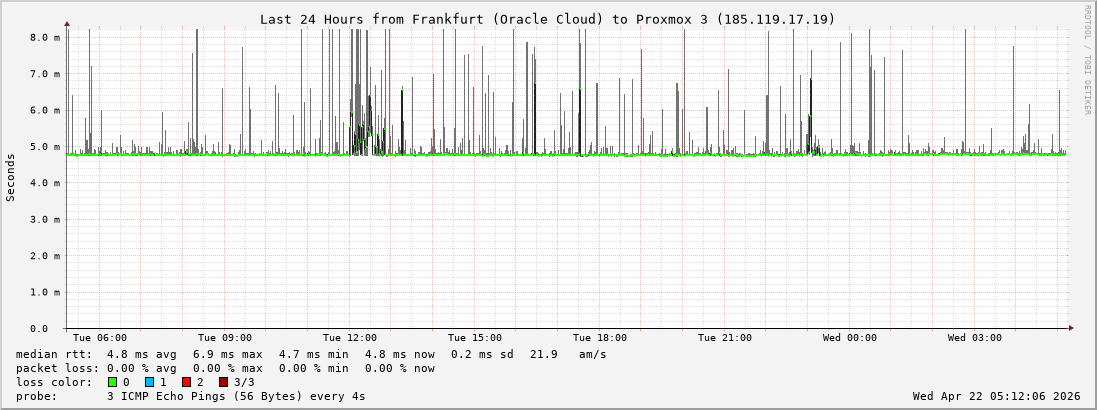This screenshot has width=1097, height=410.
Task: Click the 5.0 m y-axis label
Action: (x=45, y=147)
